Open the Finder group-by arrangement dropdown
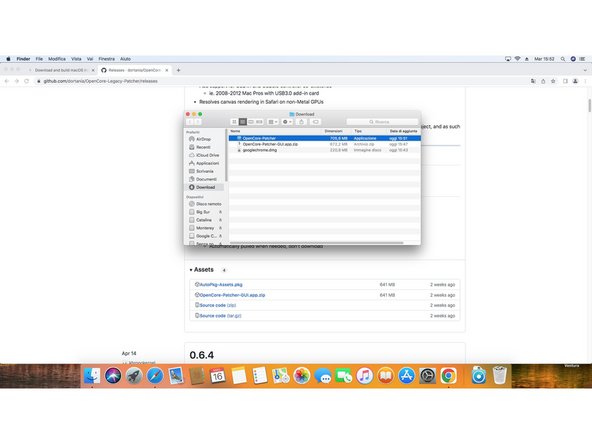592x444 pixels. (273, 122)
